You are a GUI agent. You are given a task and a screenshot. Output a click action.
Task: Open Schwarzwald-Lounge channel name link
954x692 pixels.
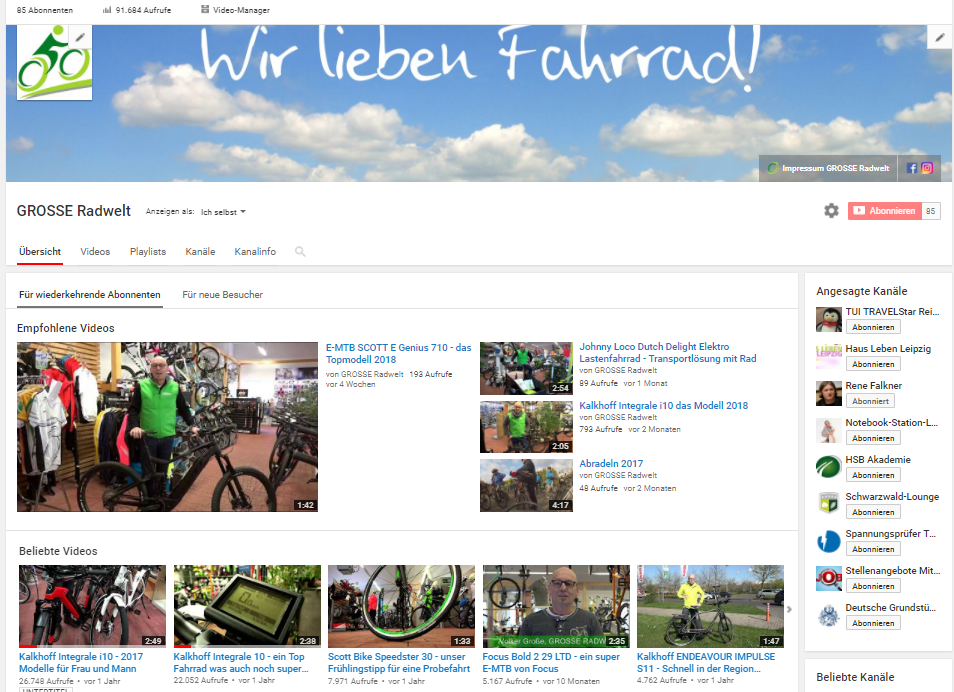(892, 497)
